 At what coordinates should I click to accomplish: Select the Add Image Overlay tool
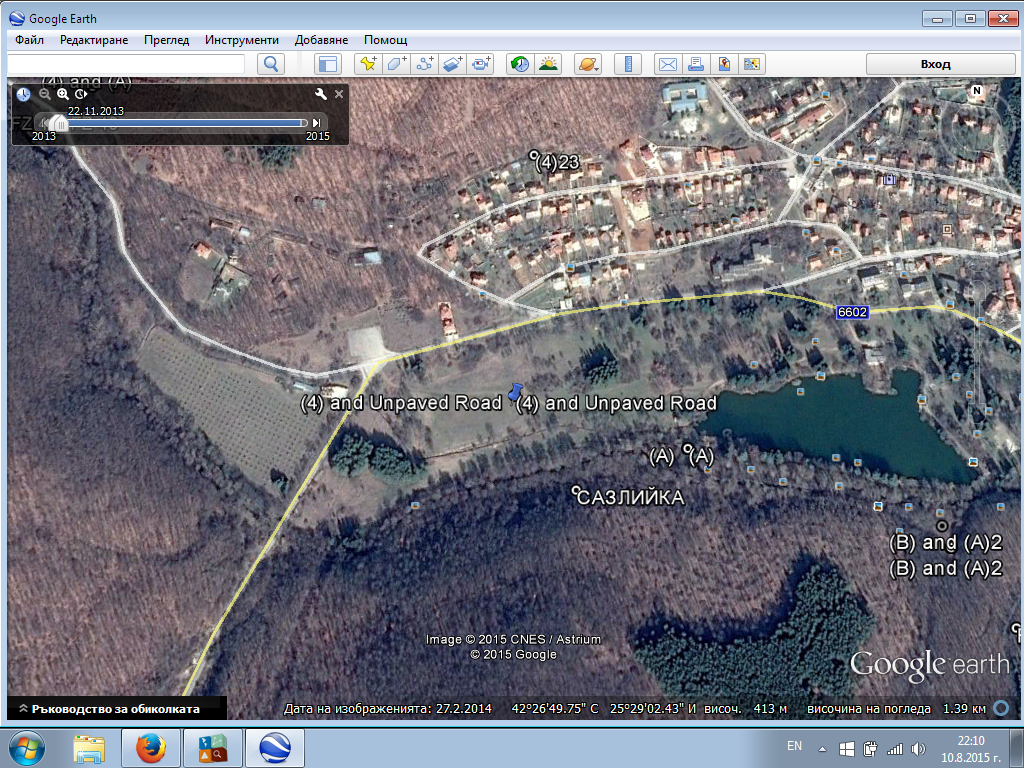(x=453, y=64)
